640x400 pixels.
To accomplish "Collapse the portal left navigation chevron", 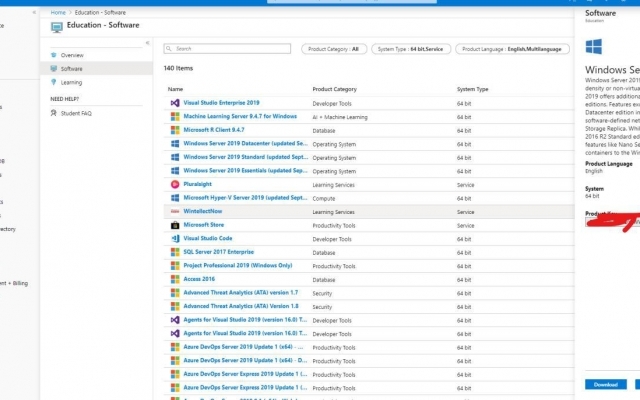I will [x=34, y=12].
